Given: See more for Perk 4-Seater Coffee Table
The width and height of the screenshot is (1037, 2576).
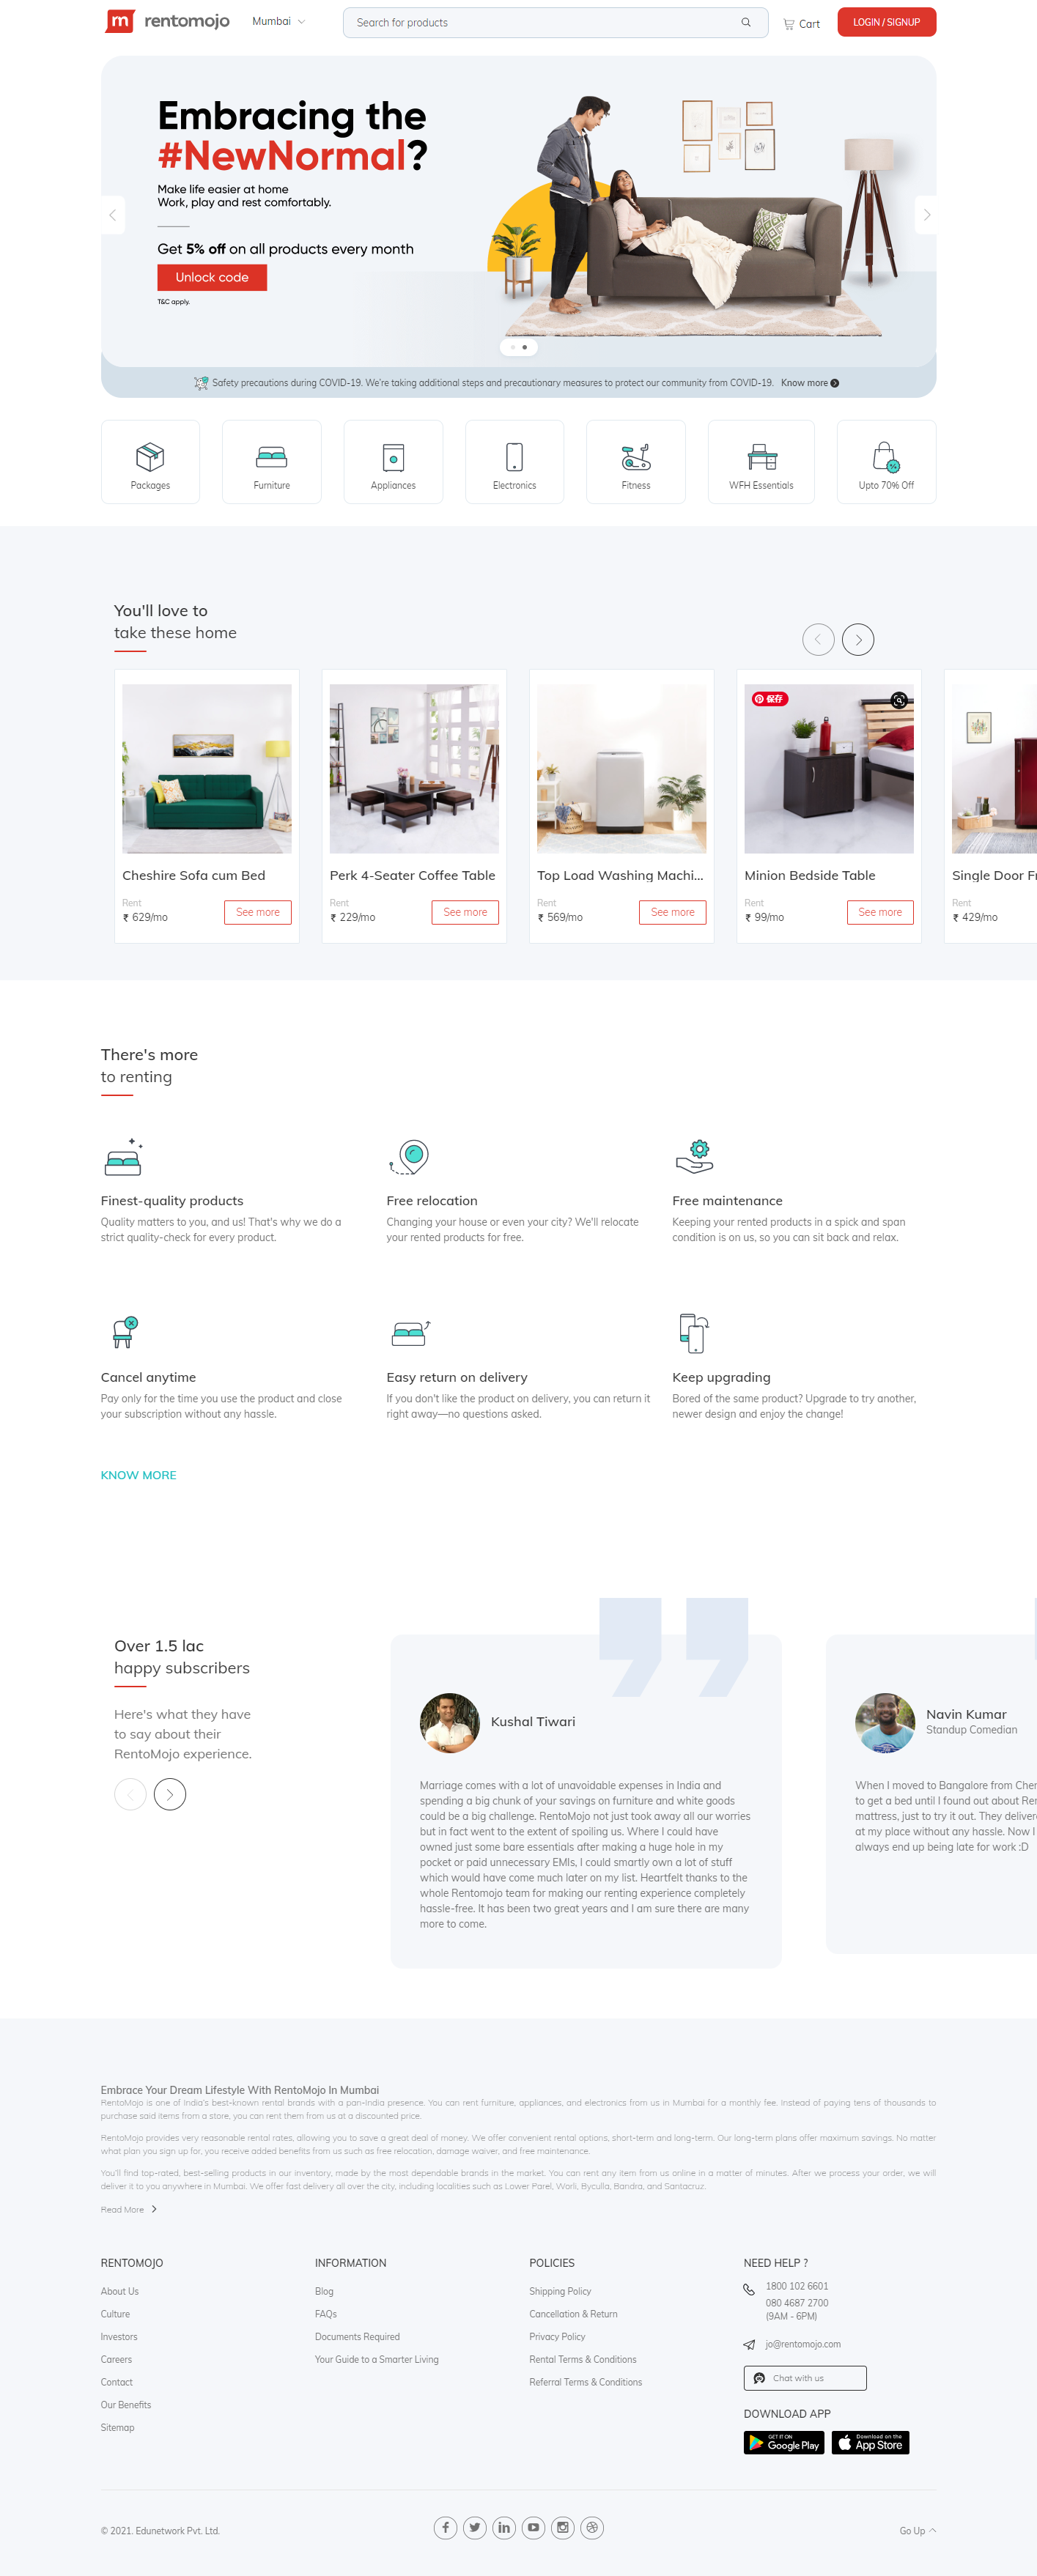Looking at the screenshot, I should pos(465,912).
